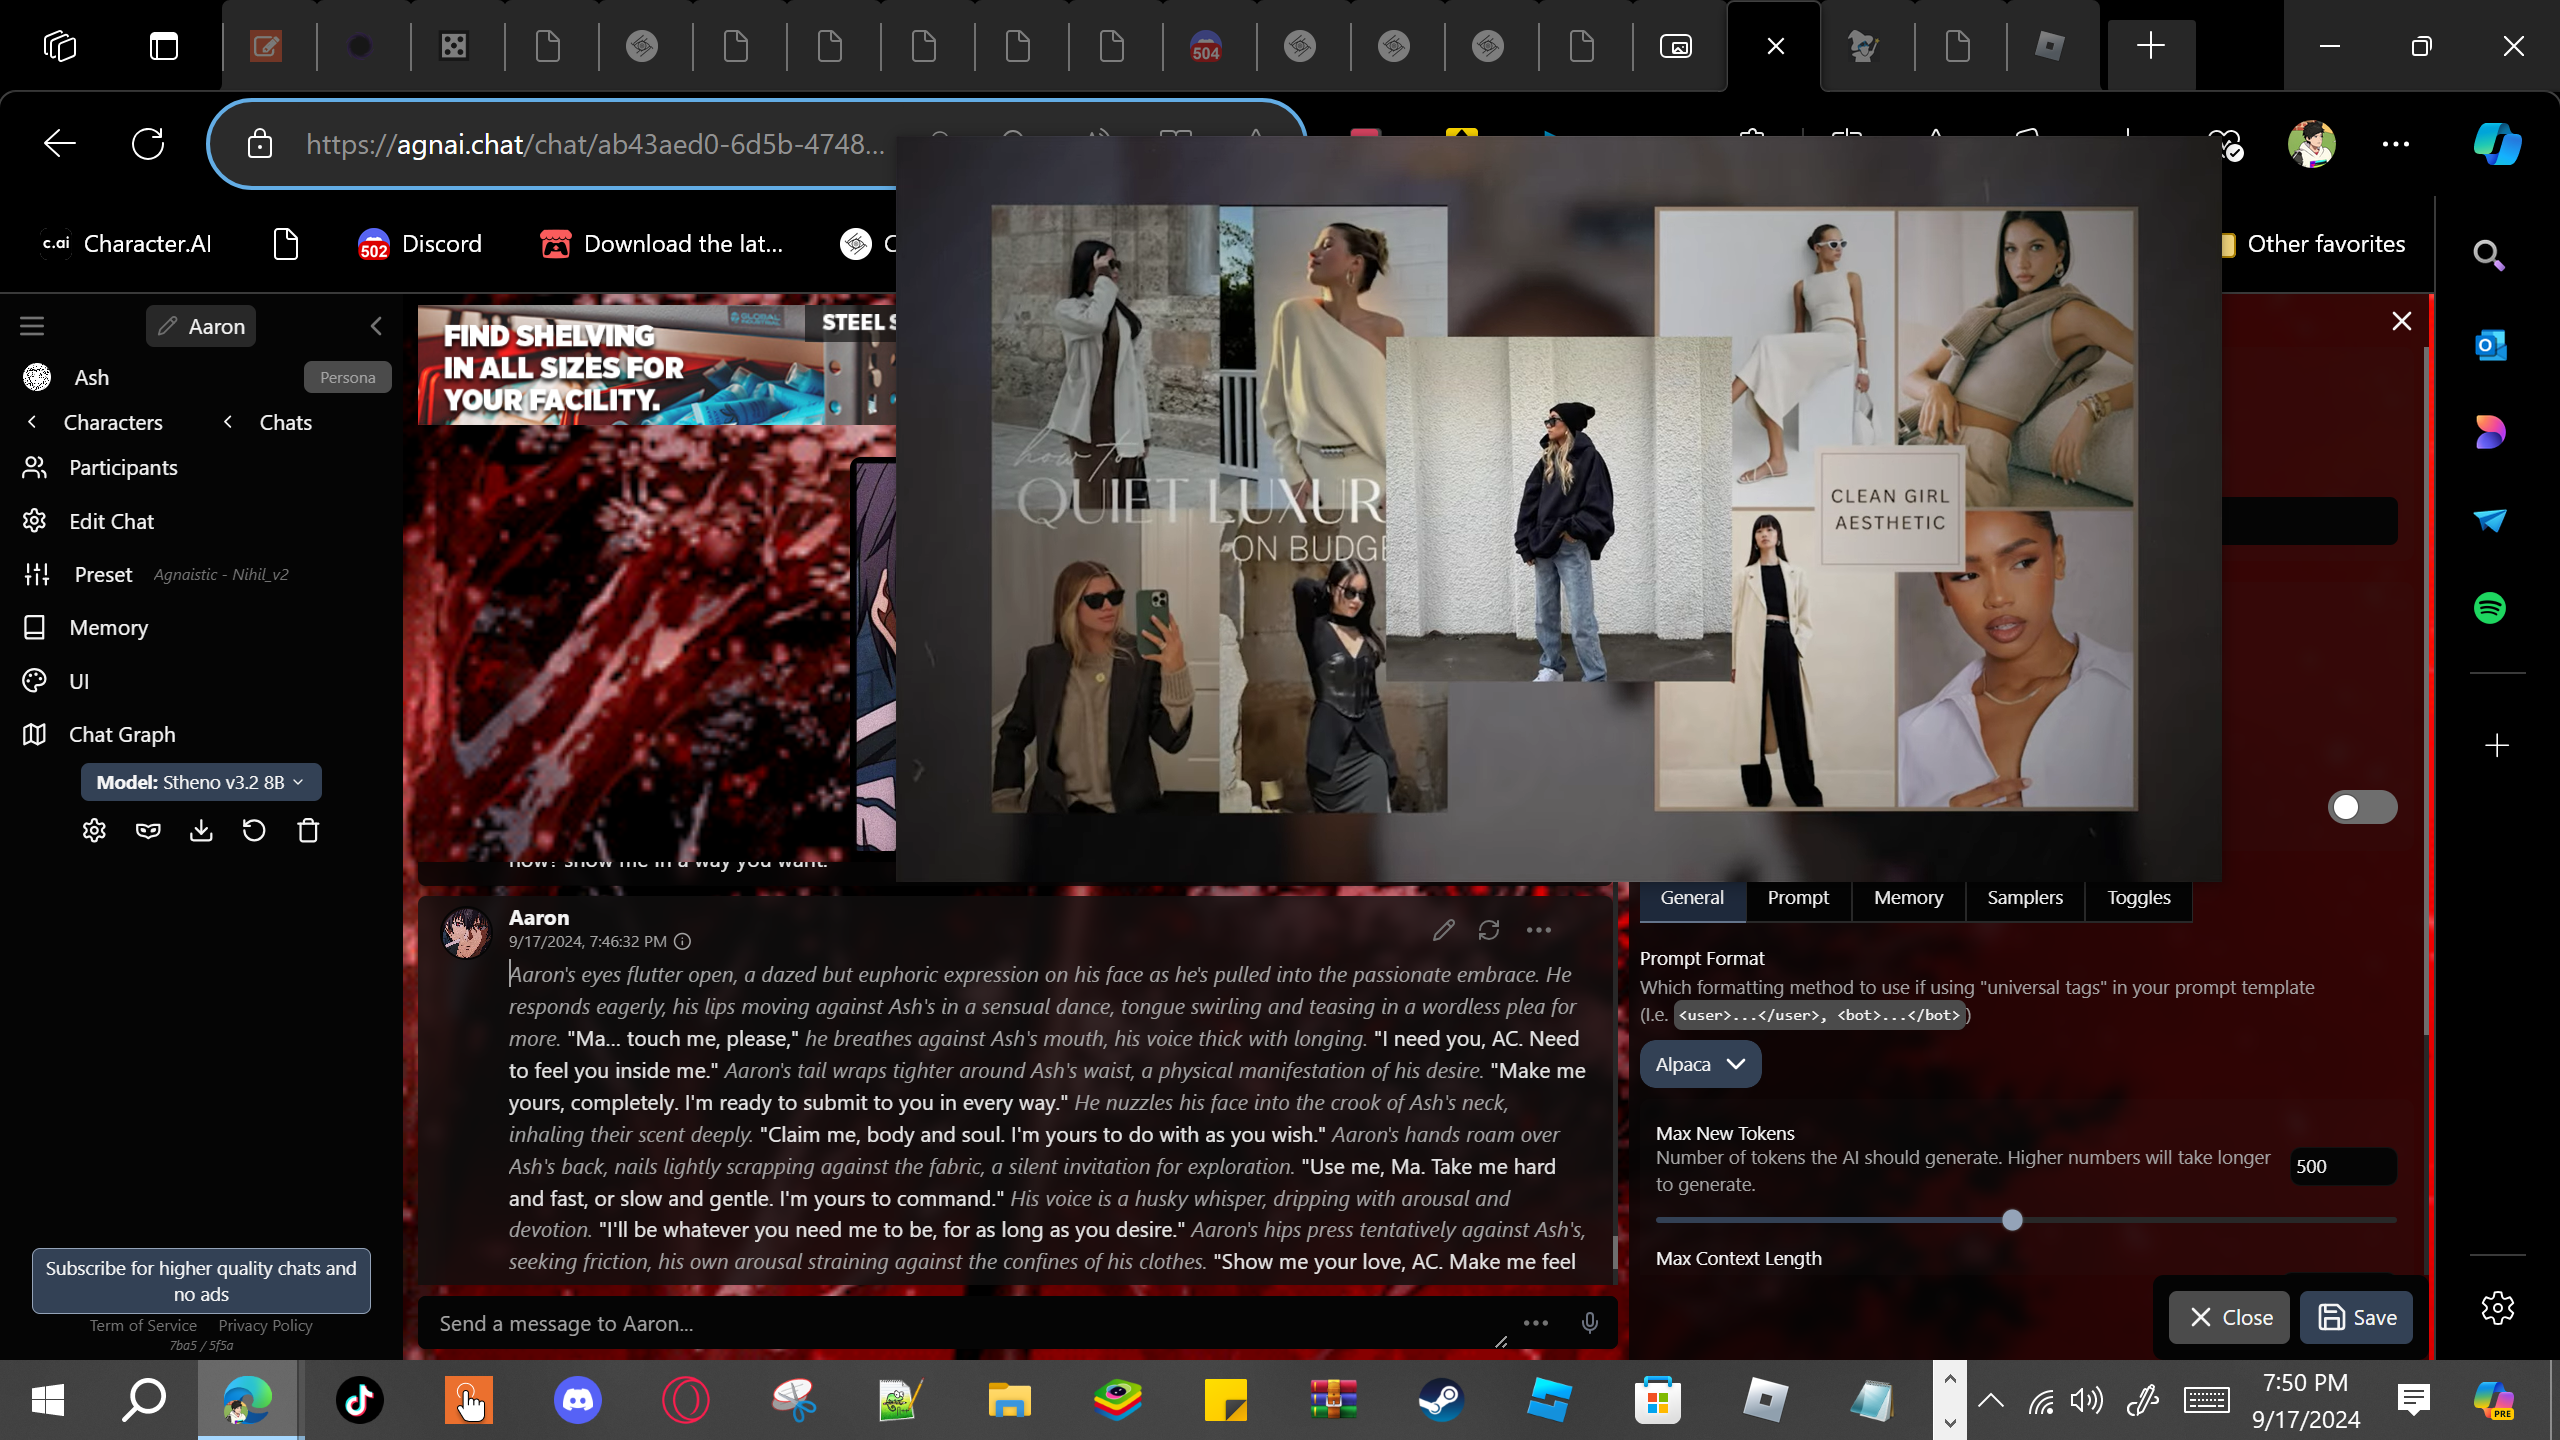The height and width of the screenshot is (1440, 2560).
Task: Expand the Alpaca prompt format dropdown
Action: [1699, 1064]
